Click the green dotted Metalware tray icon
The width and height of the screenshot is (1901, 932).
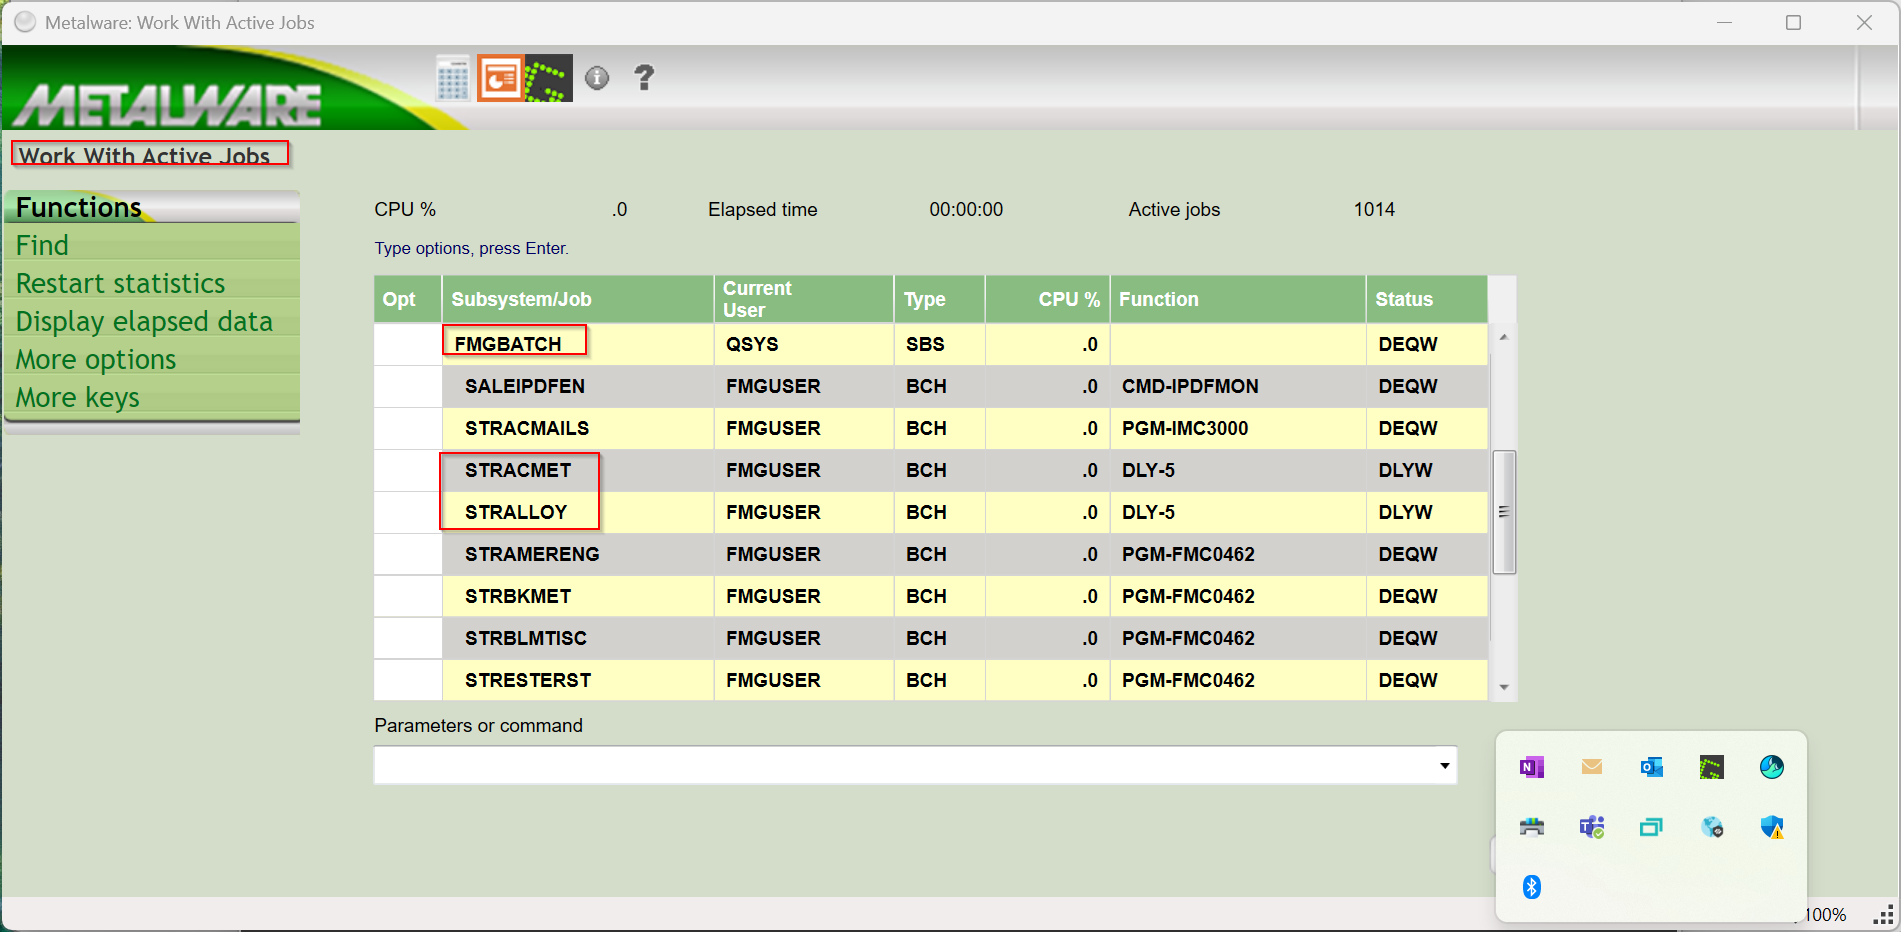pyautogui.click(x=1711, y=767)
